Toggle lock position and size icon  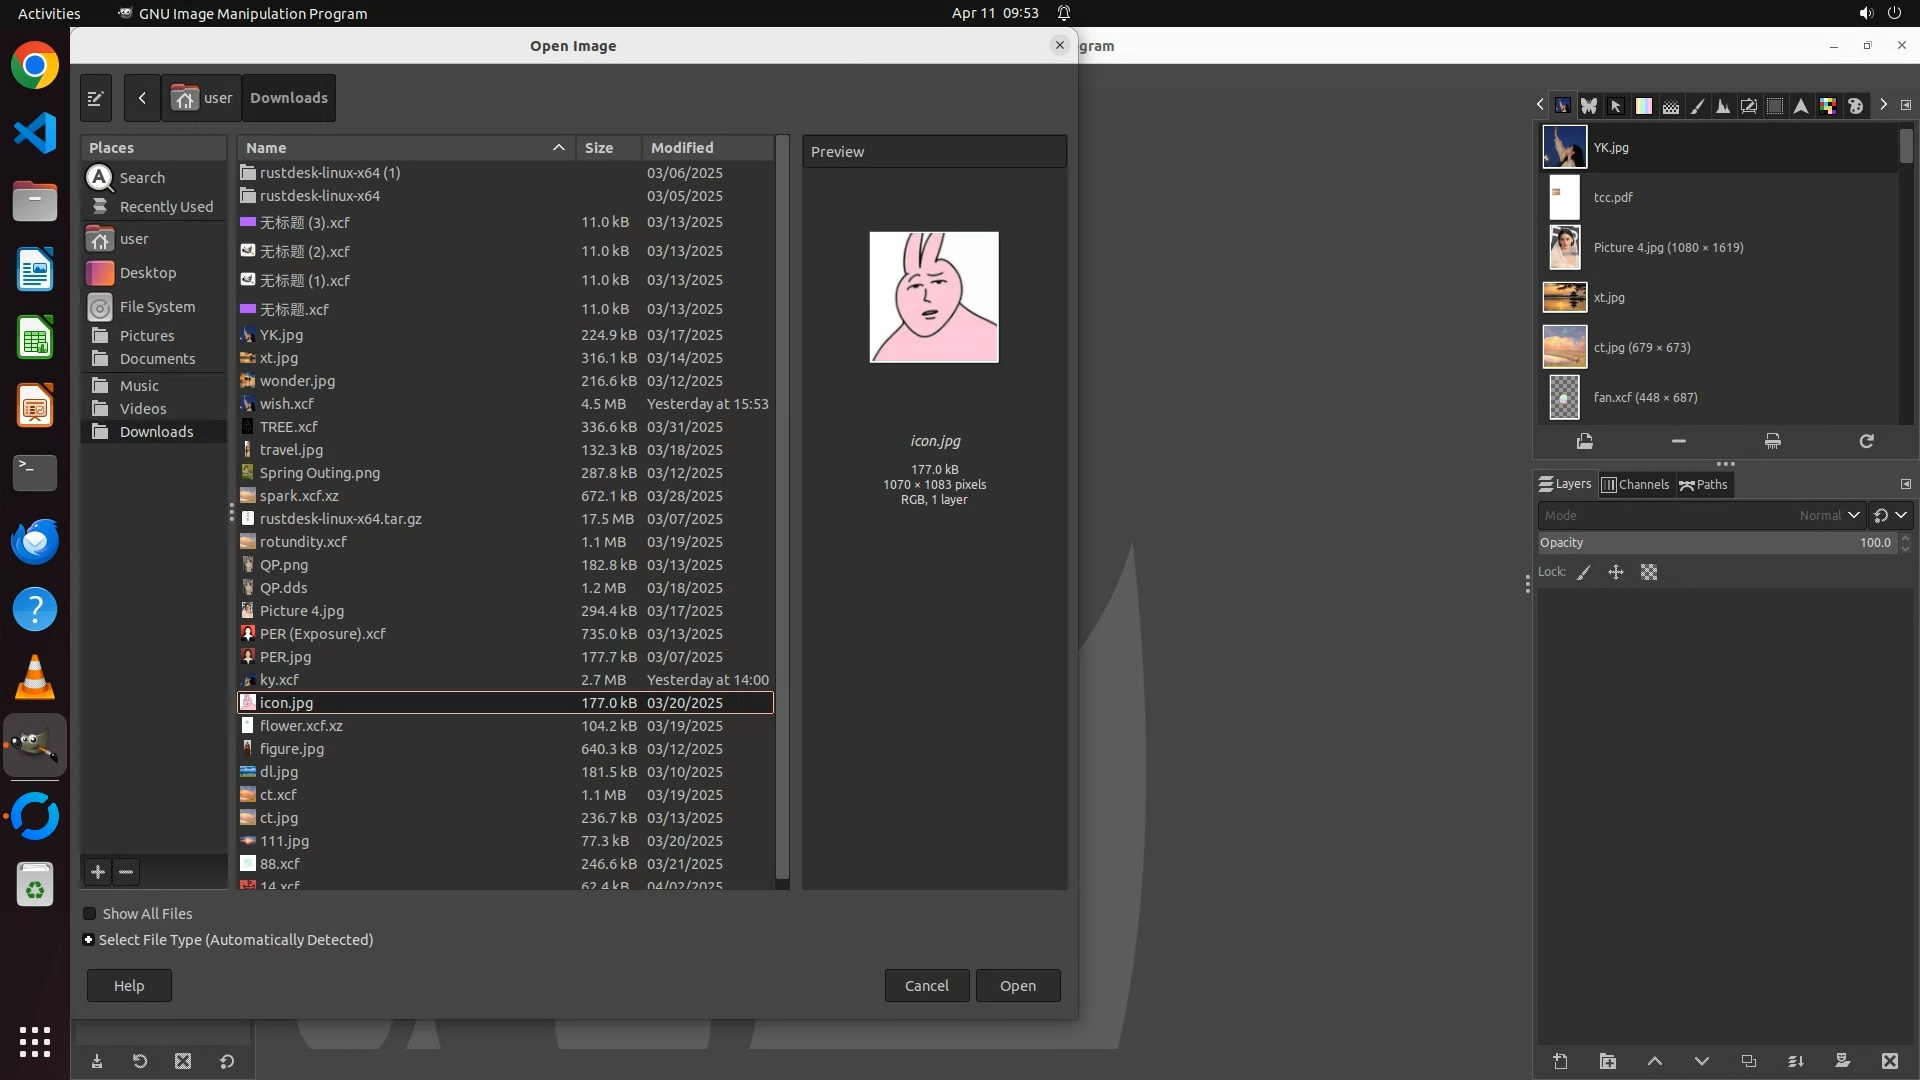1616,573
